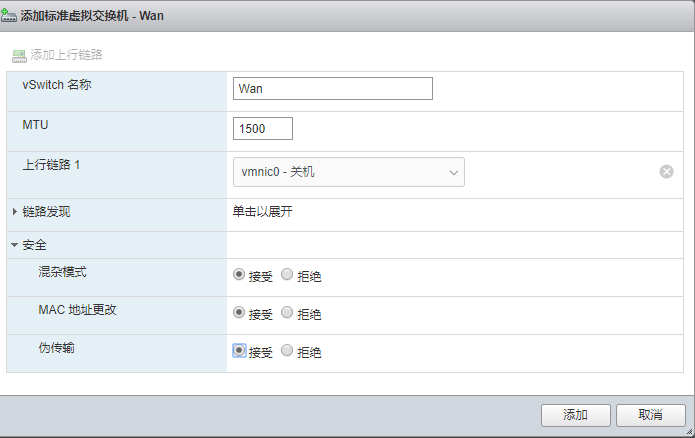Select 拒绝 for 伪传输
Screen dimensions: 695x438
click(287, 350)
